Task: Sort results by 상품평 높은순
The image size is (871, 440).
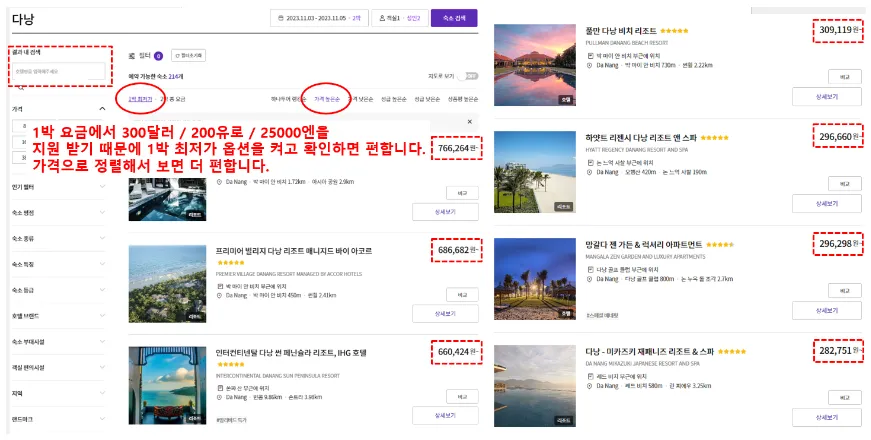Action: click(x=463, y=99)
